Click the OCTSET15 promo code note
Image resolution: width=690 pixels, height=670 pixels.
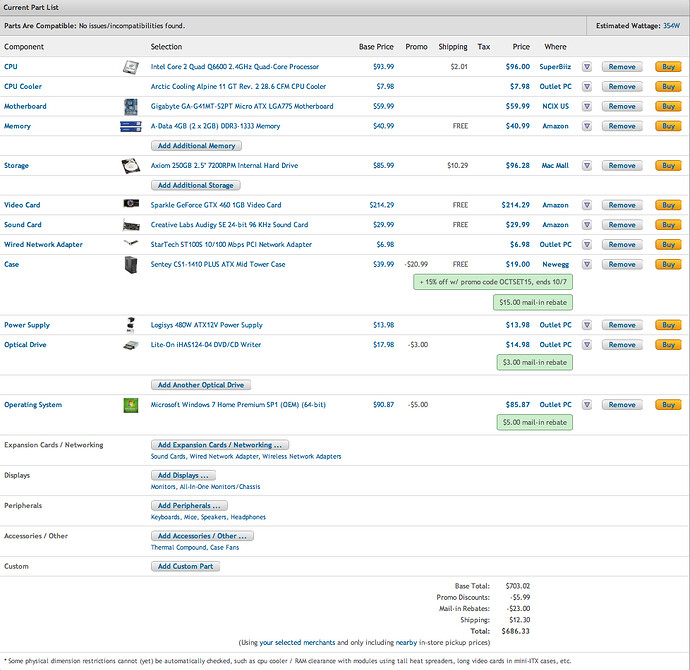[493, 282]
